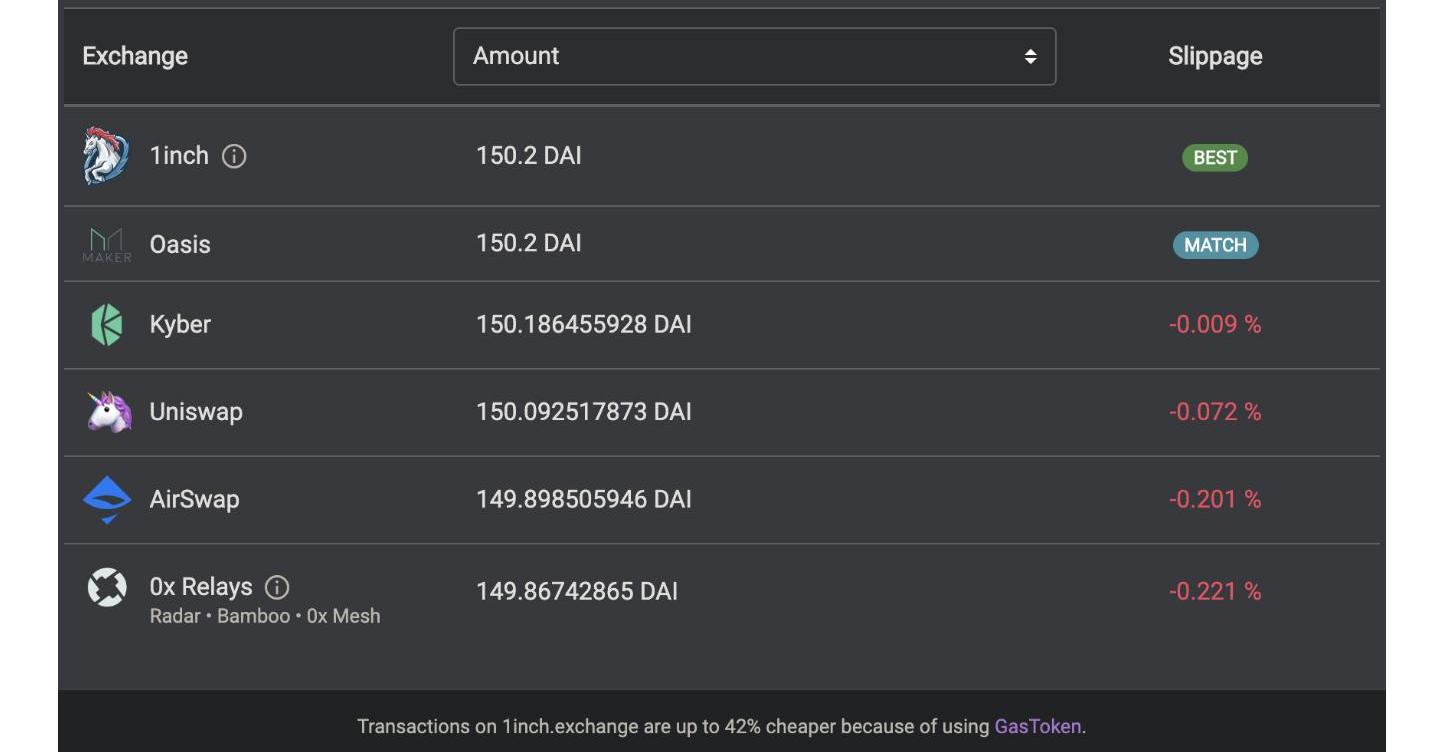Select the 1inch exchange name
The image size is (1438, 752).
pos(179,156)
